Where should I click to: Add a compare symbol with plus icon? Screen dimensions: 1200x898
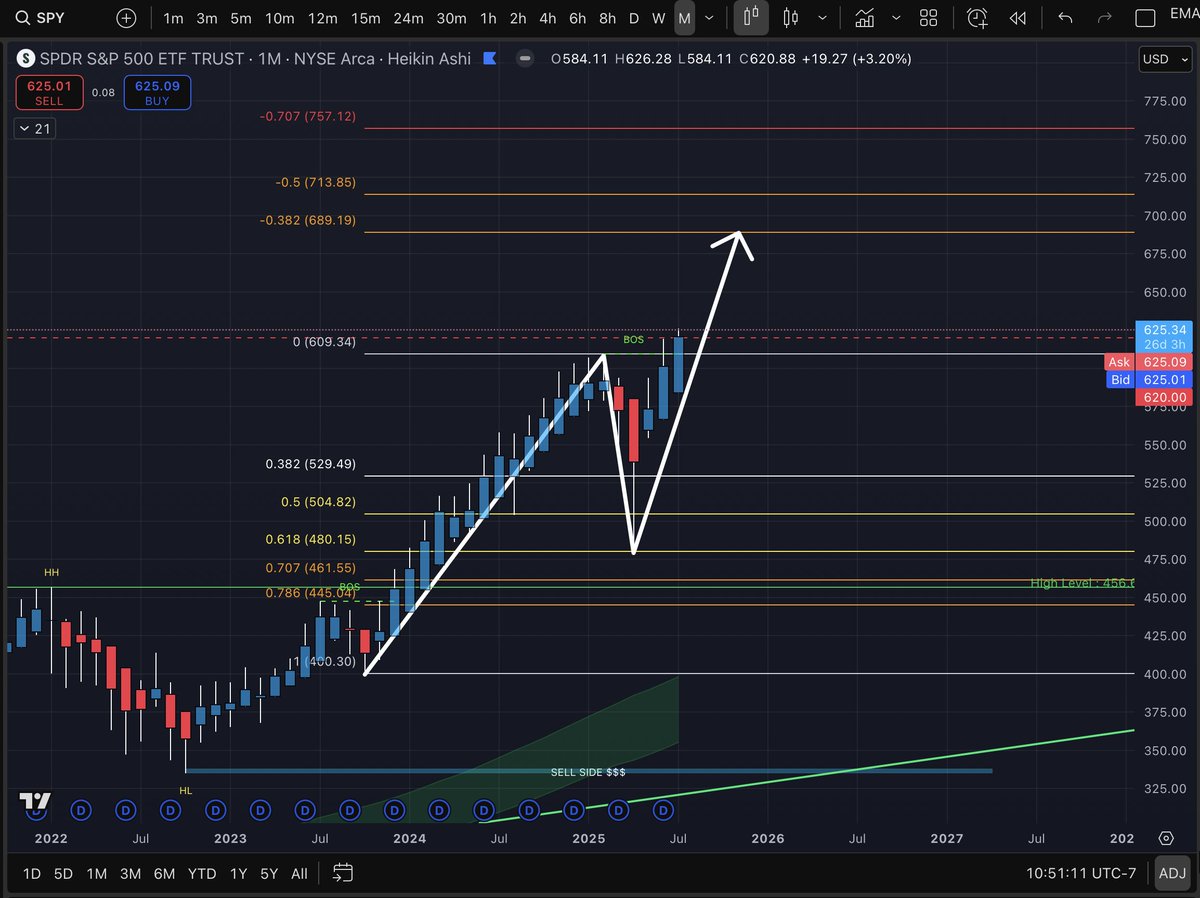pyautogui.click(x=126, y=18)
